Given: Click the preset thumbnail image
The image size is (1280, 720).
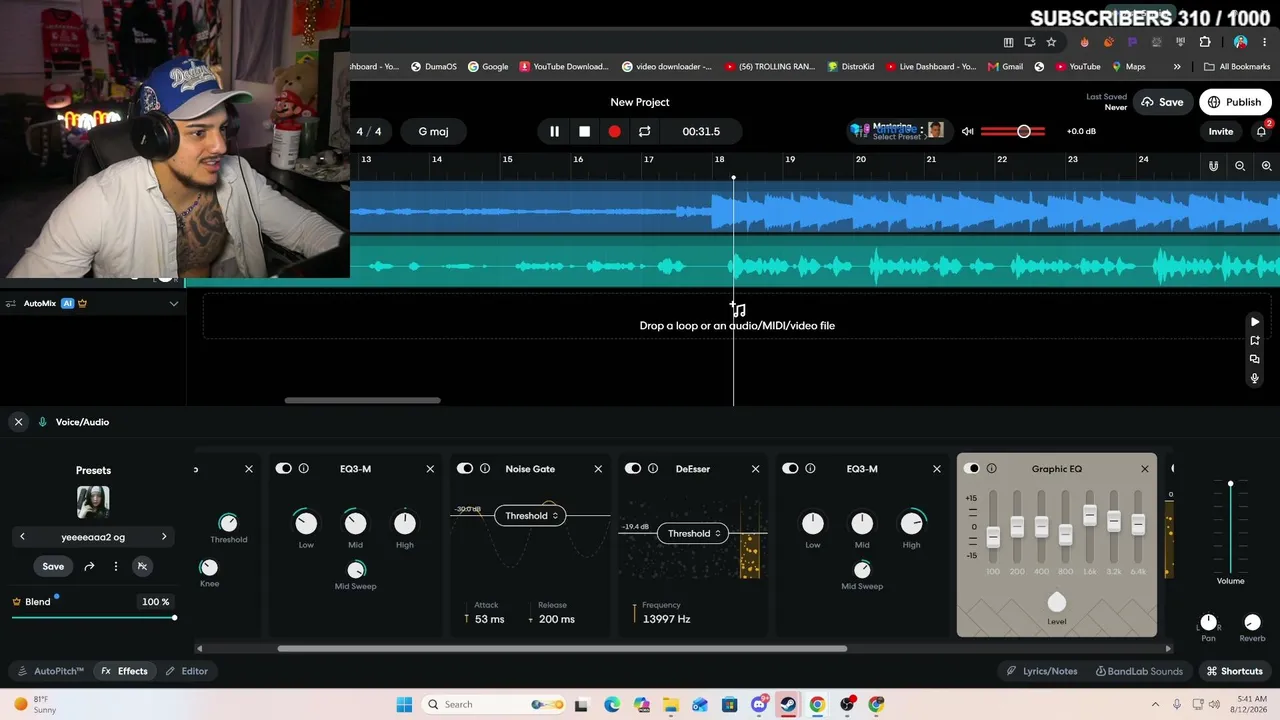Looking at the screenshot, I should tap(93, 502).
